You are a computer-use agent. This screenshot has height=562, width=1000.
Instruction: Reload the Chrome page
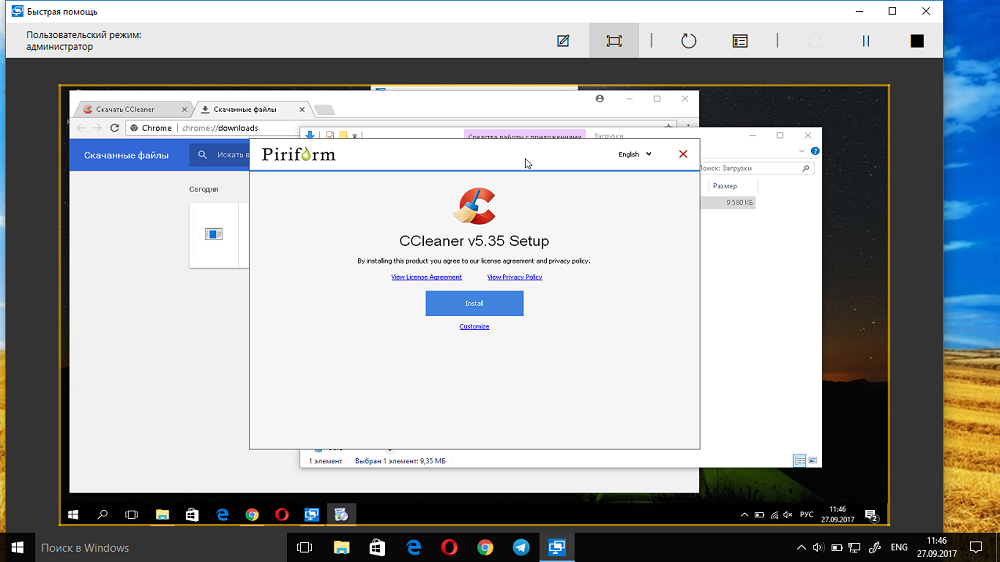115,128
